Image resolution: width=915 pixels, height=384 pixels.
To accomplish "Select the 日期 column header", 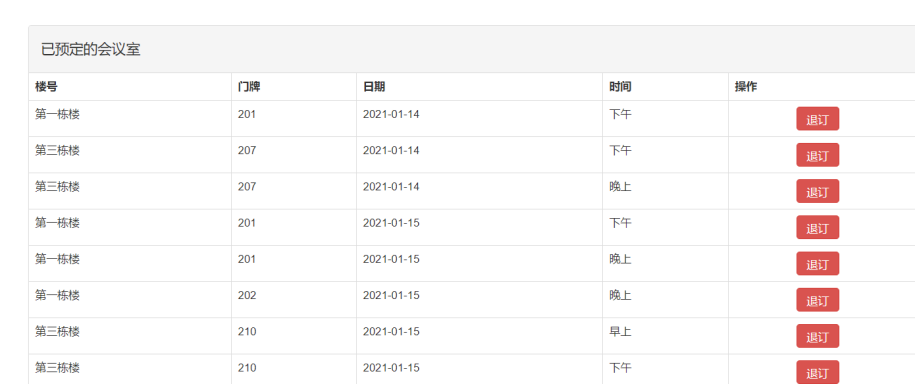I will (x=374, y=87).
